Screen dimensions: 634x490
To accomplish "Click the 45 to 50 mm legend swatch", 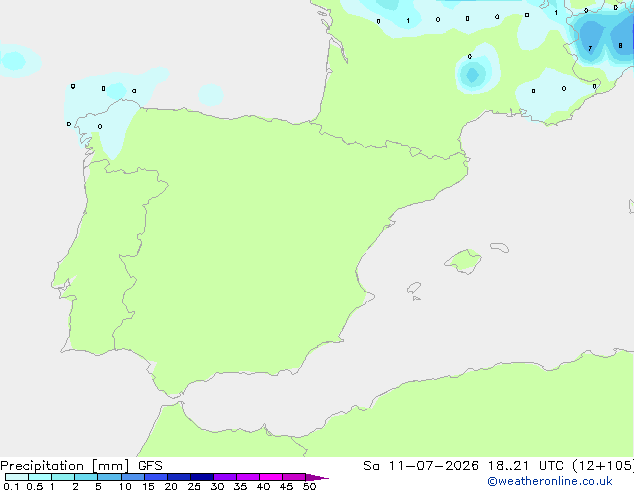I will click(x=294, y=477).
